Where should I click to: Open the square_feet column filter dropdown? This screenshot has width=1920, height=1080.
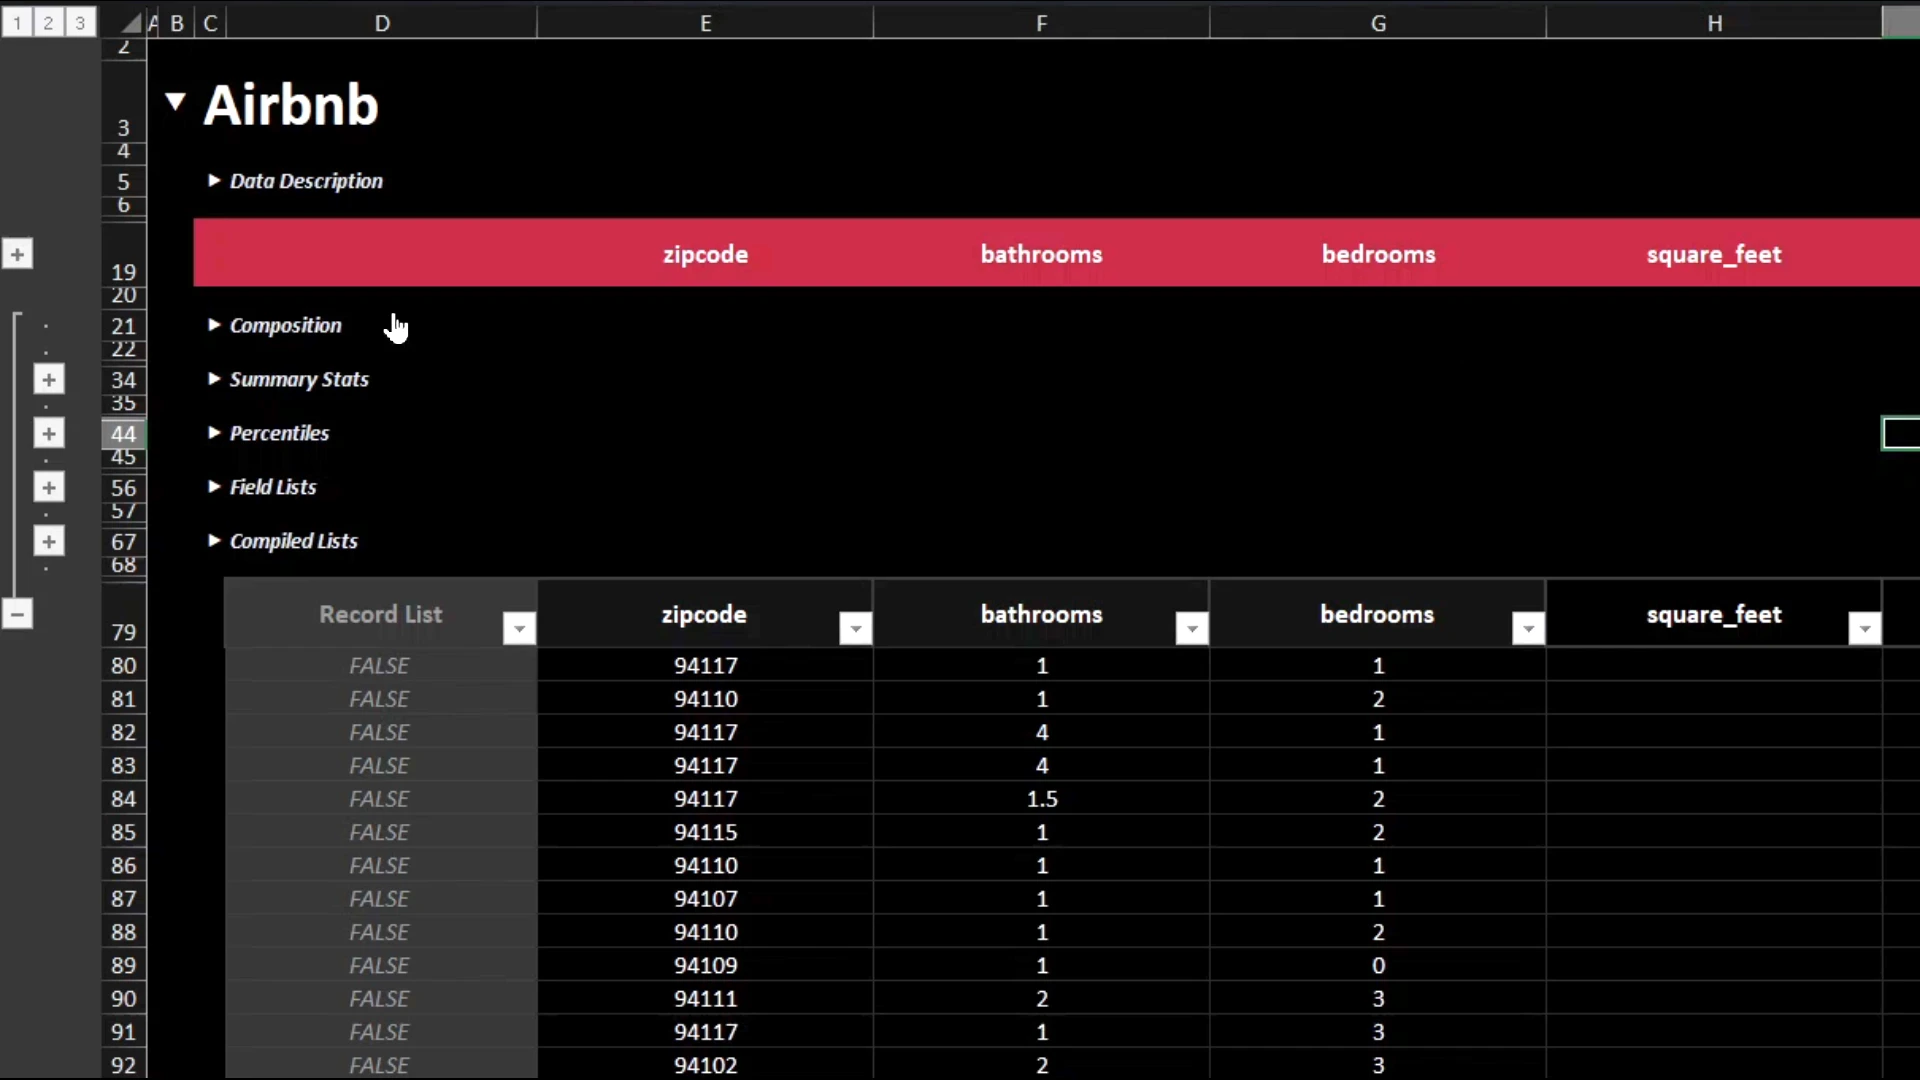(x=1865, y=628)
